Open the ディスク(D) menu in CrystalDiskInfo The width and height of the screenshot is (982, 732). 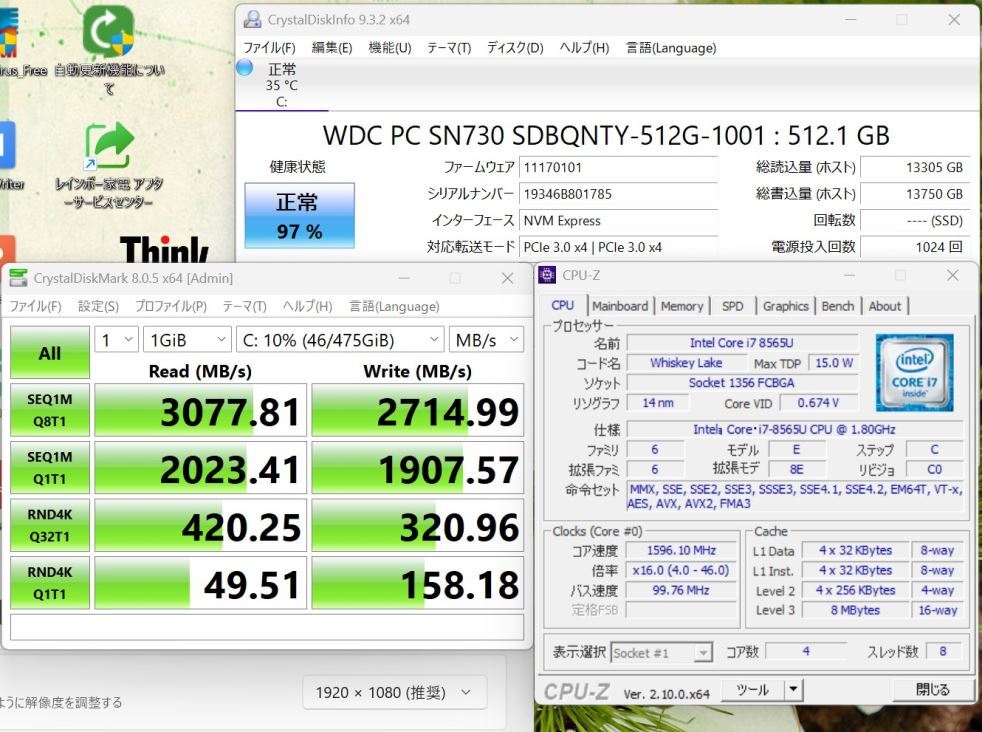[514, 48]
